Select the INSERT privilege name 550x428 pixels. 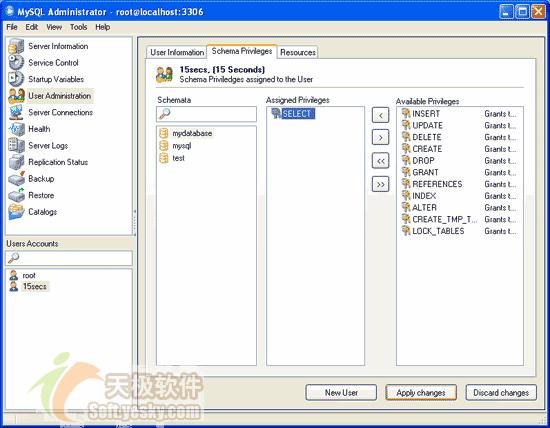tap(426, 113)
